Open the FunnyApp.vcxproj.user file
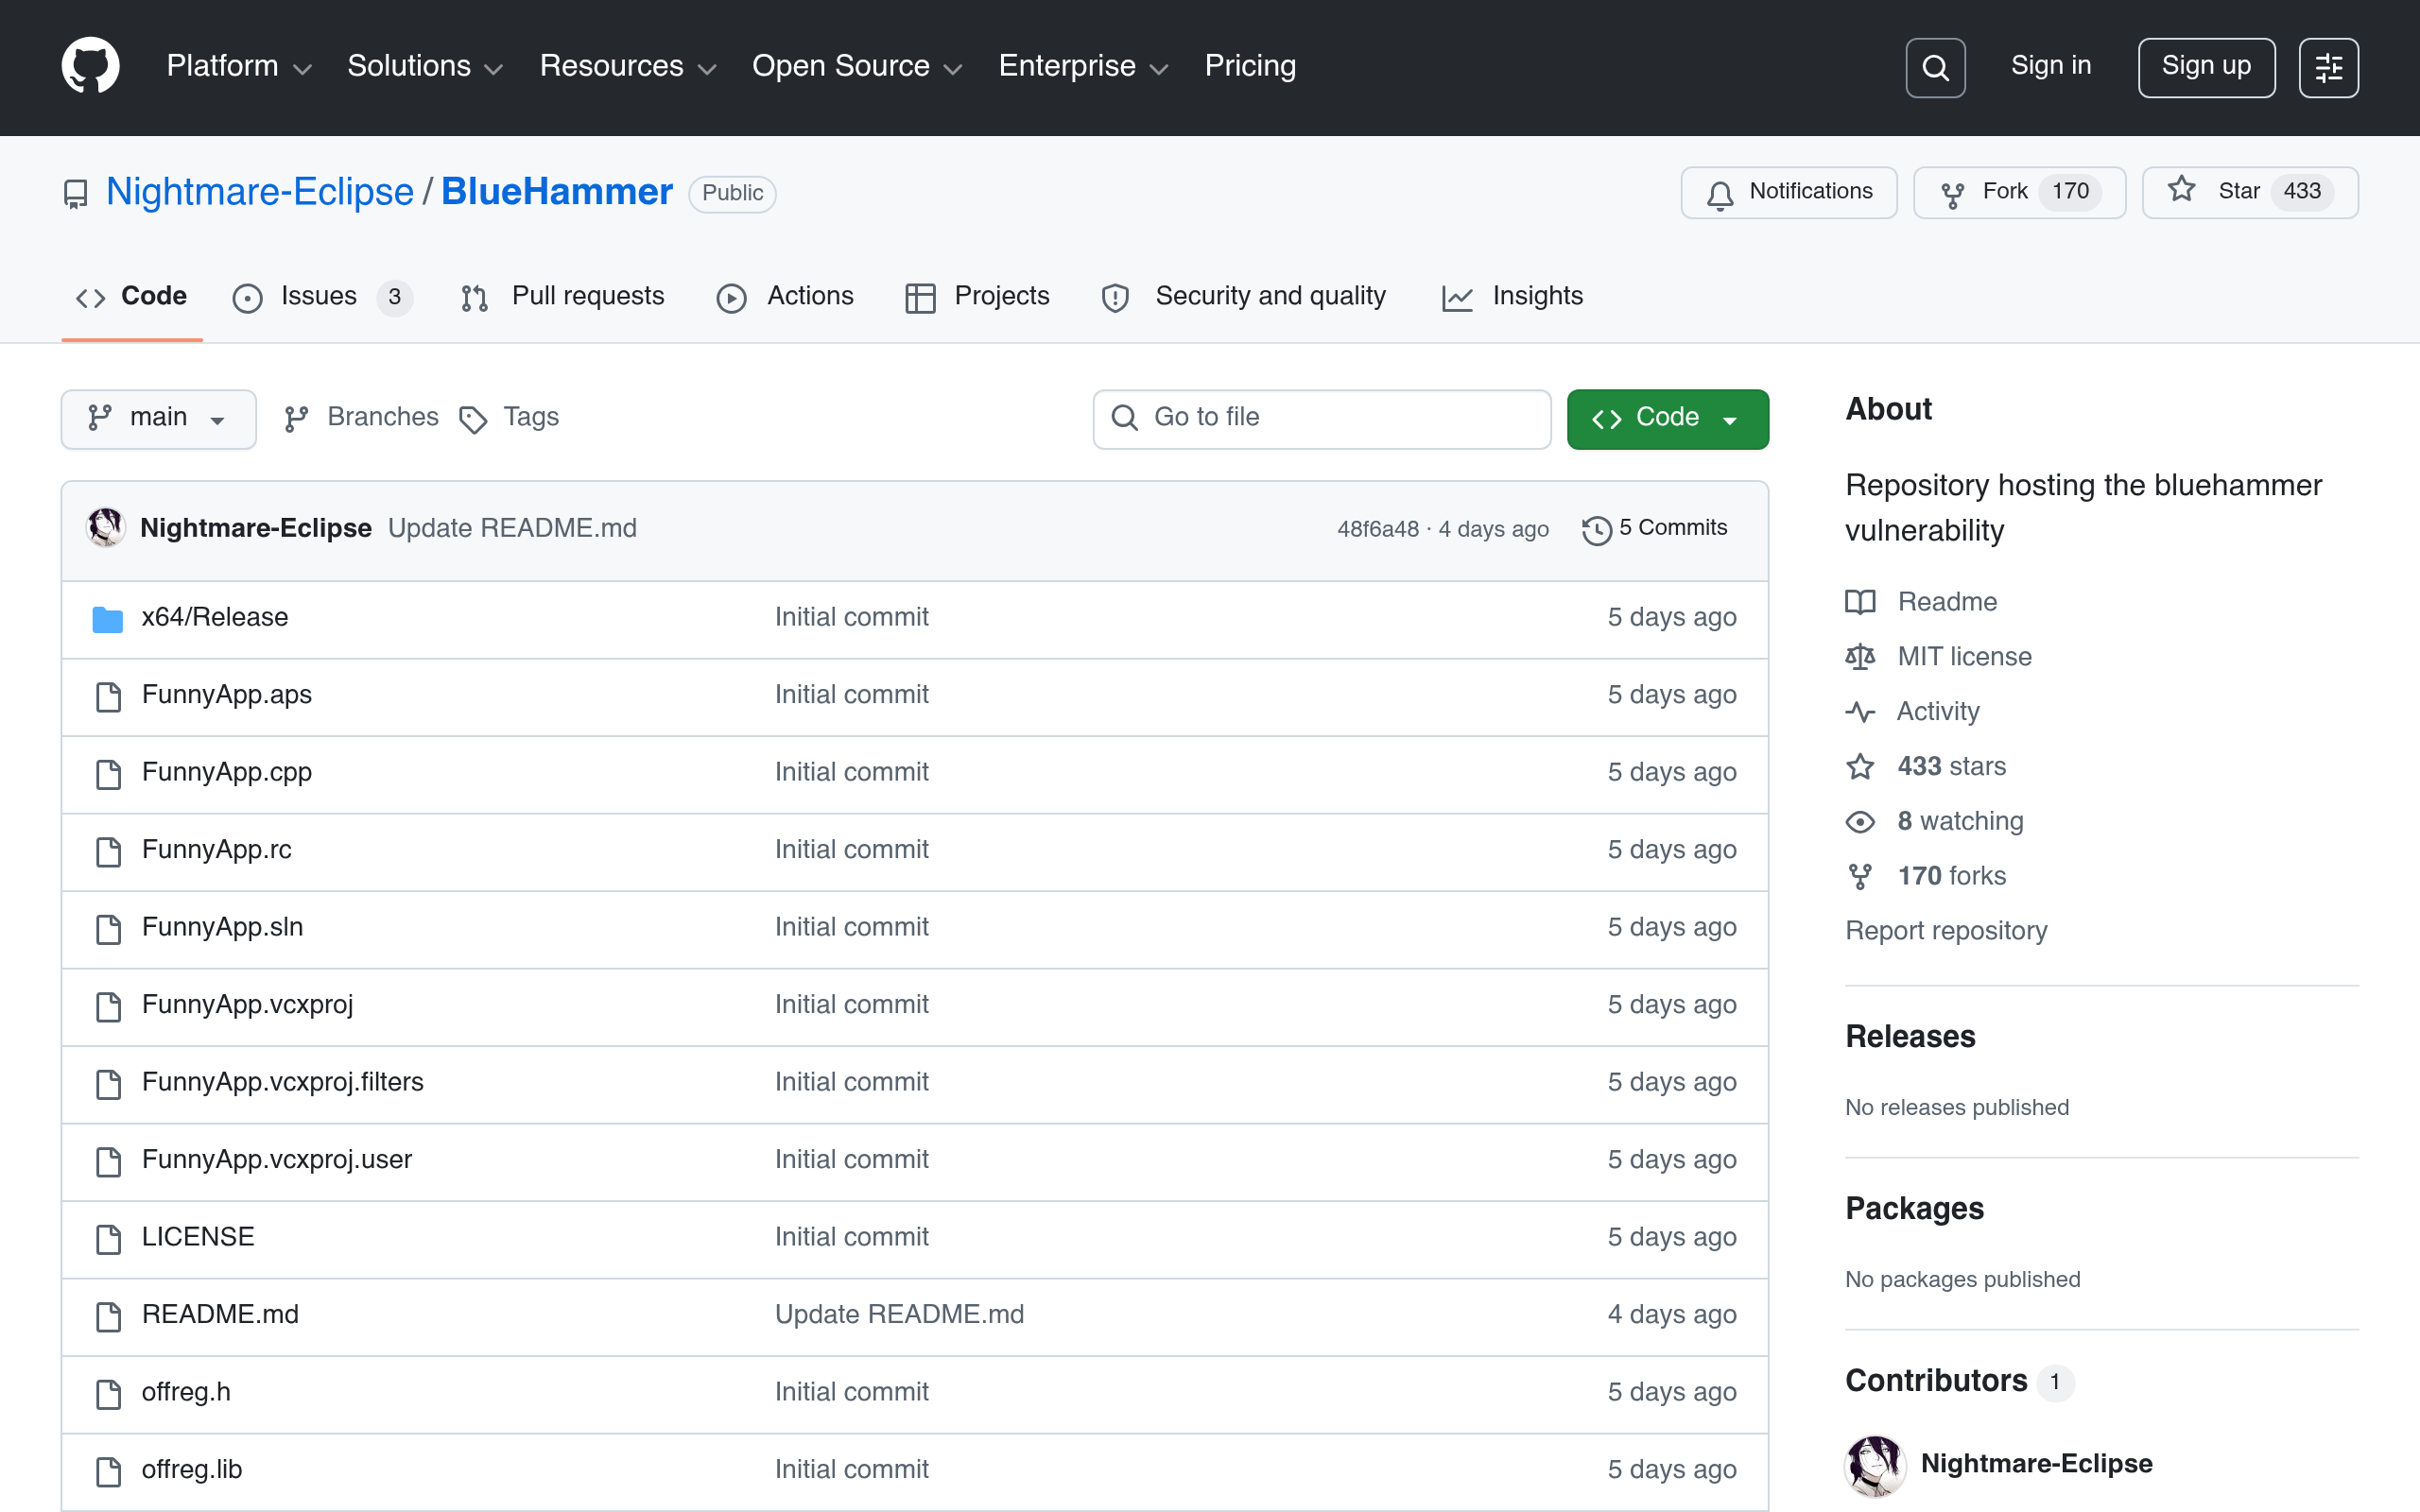Image resolution: width=2420 pixels, height=1512 pixels. coord(277,1160)
